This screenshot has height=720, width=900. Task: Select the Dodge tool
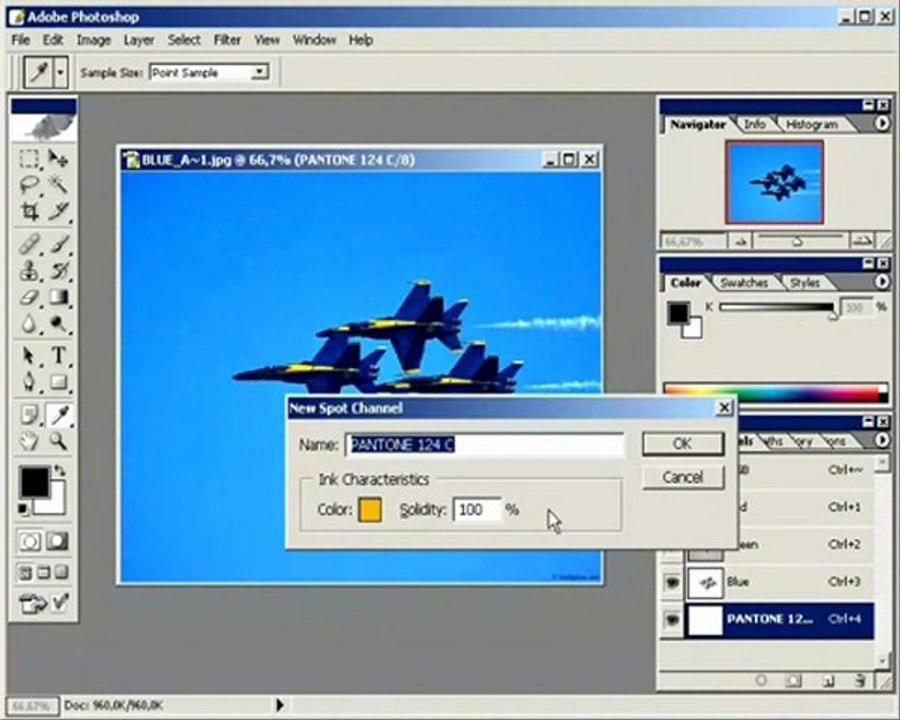point(59,324)
